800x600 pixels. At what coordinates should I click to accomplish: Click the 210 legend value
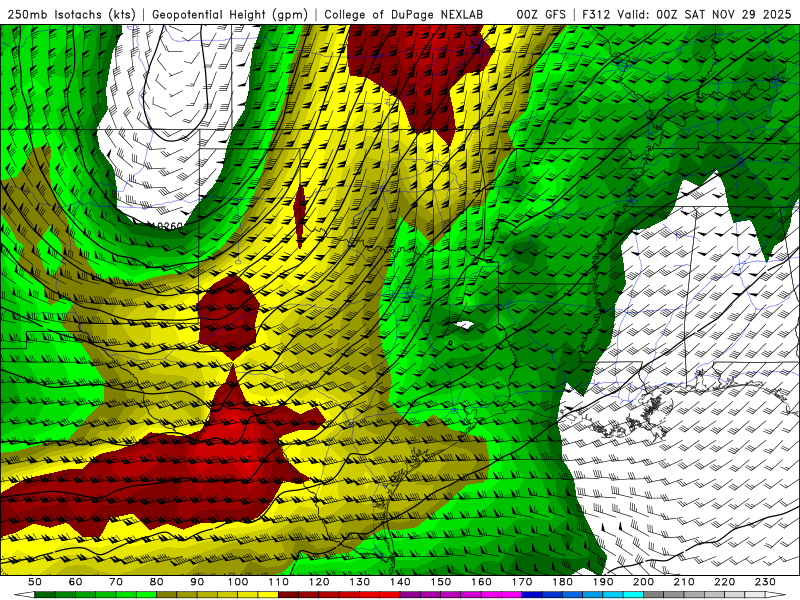pos(684,582)
